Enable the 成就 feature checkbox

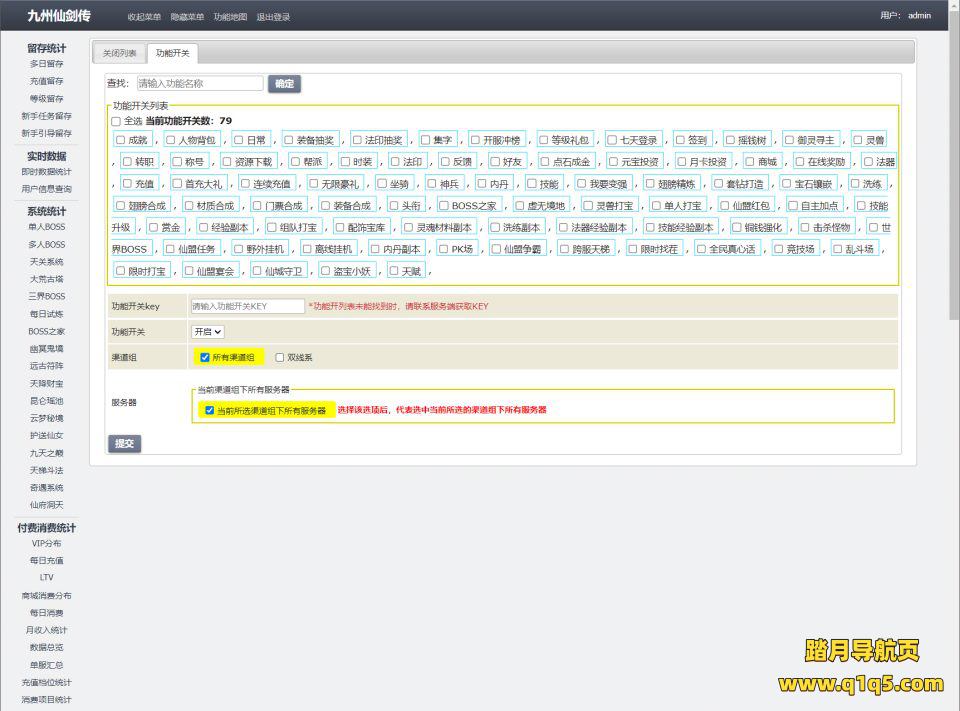click(121, 140)
